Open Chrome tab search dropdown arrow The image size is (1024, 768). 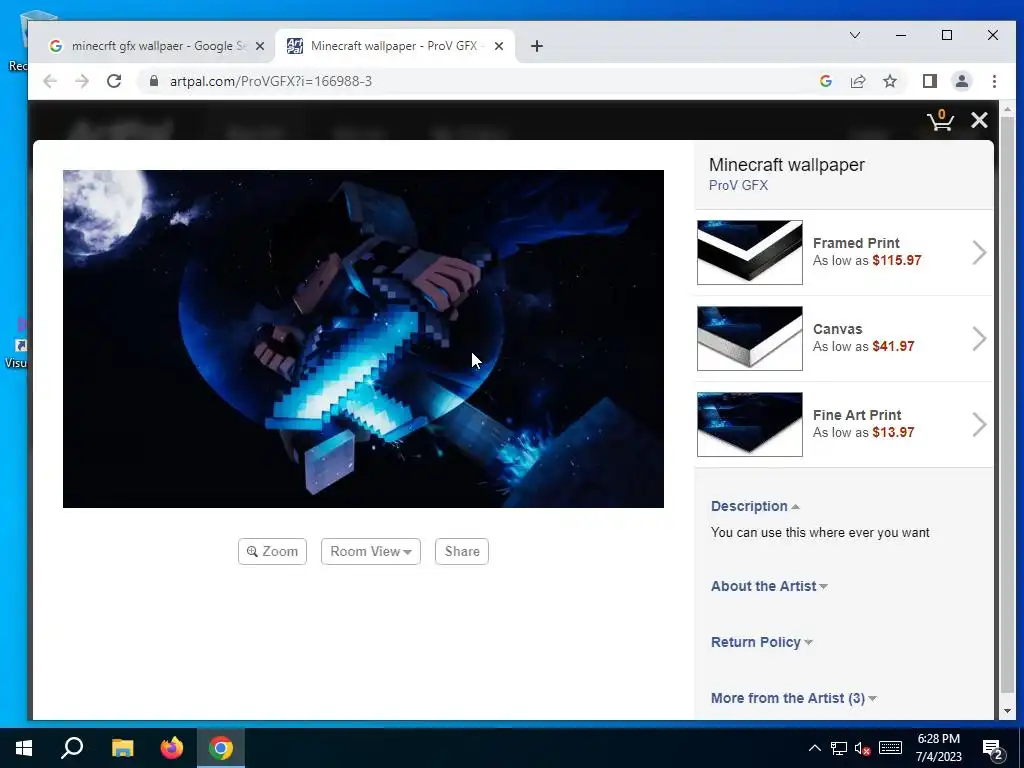pos(855,35)
